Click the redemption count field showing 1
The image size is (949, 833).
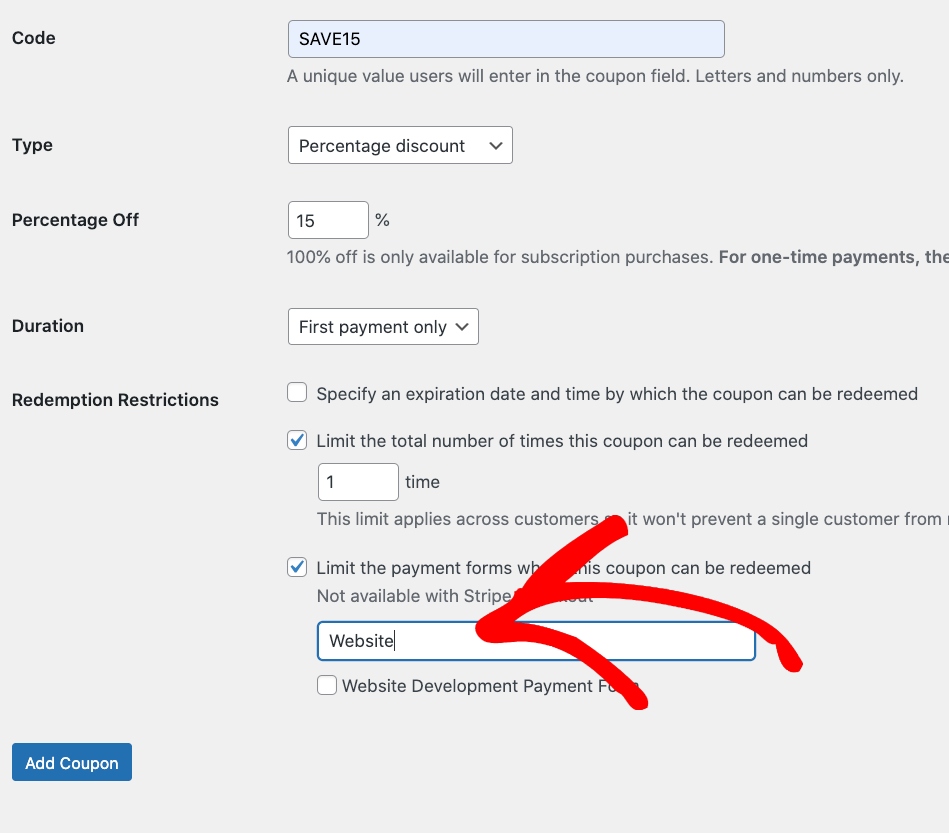(x=358, y=482)
